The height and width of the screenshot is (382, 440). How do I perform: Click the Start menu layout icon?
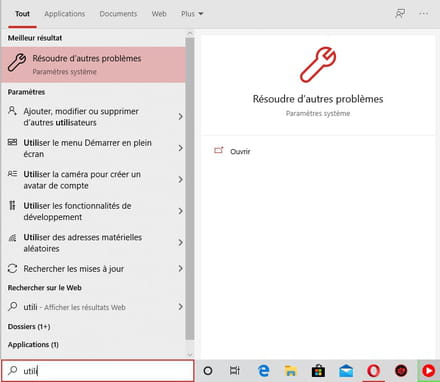[x=12, y=142]
